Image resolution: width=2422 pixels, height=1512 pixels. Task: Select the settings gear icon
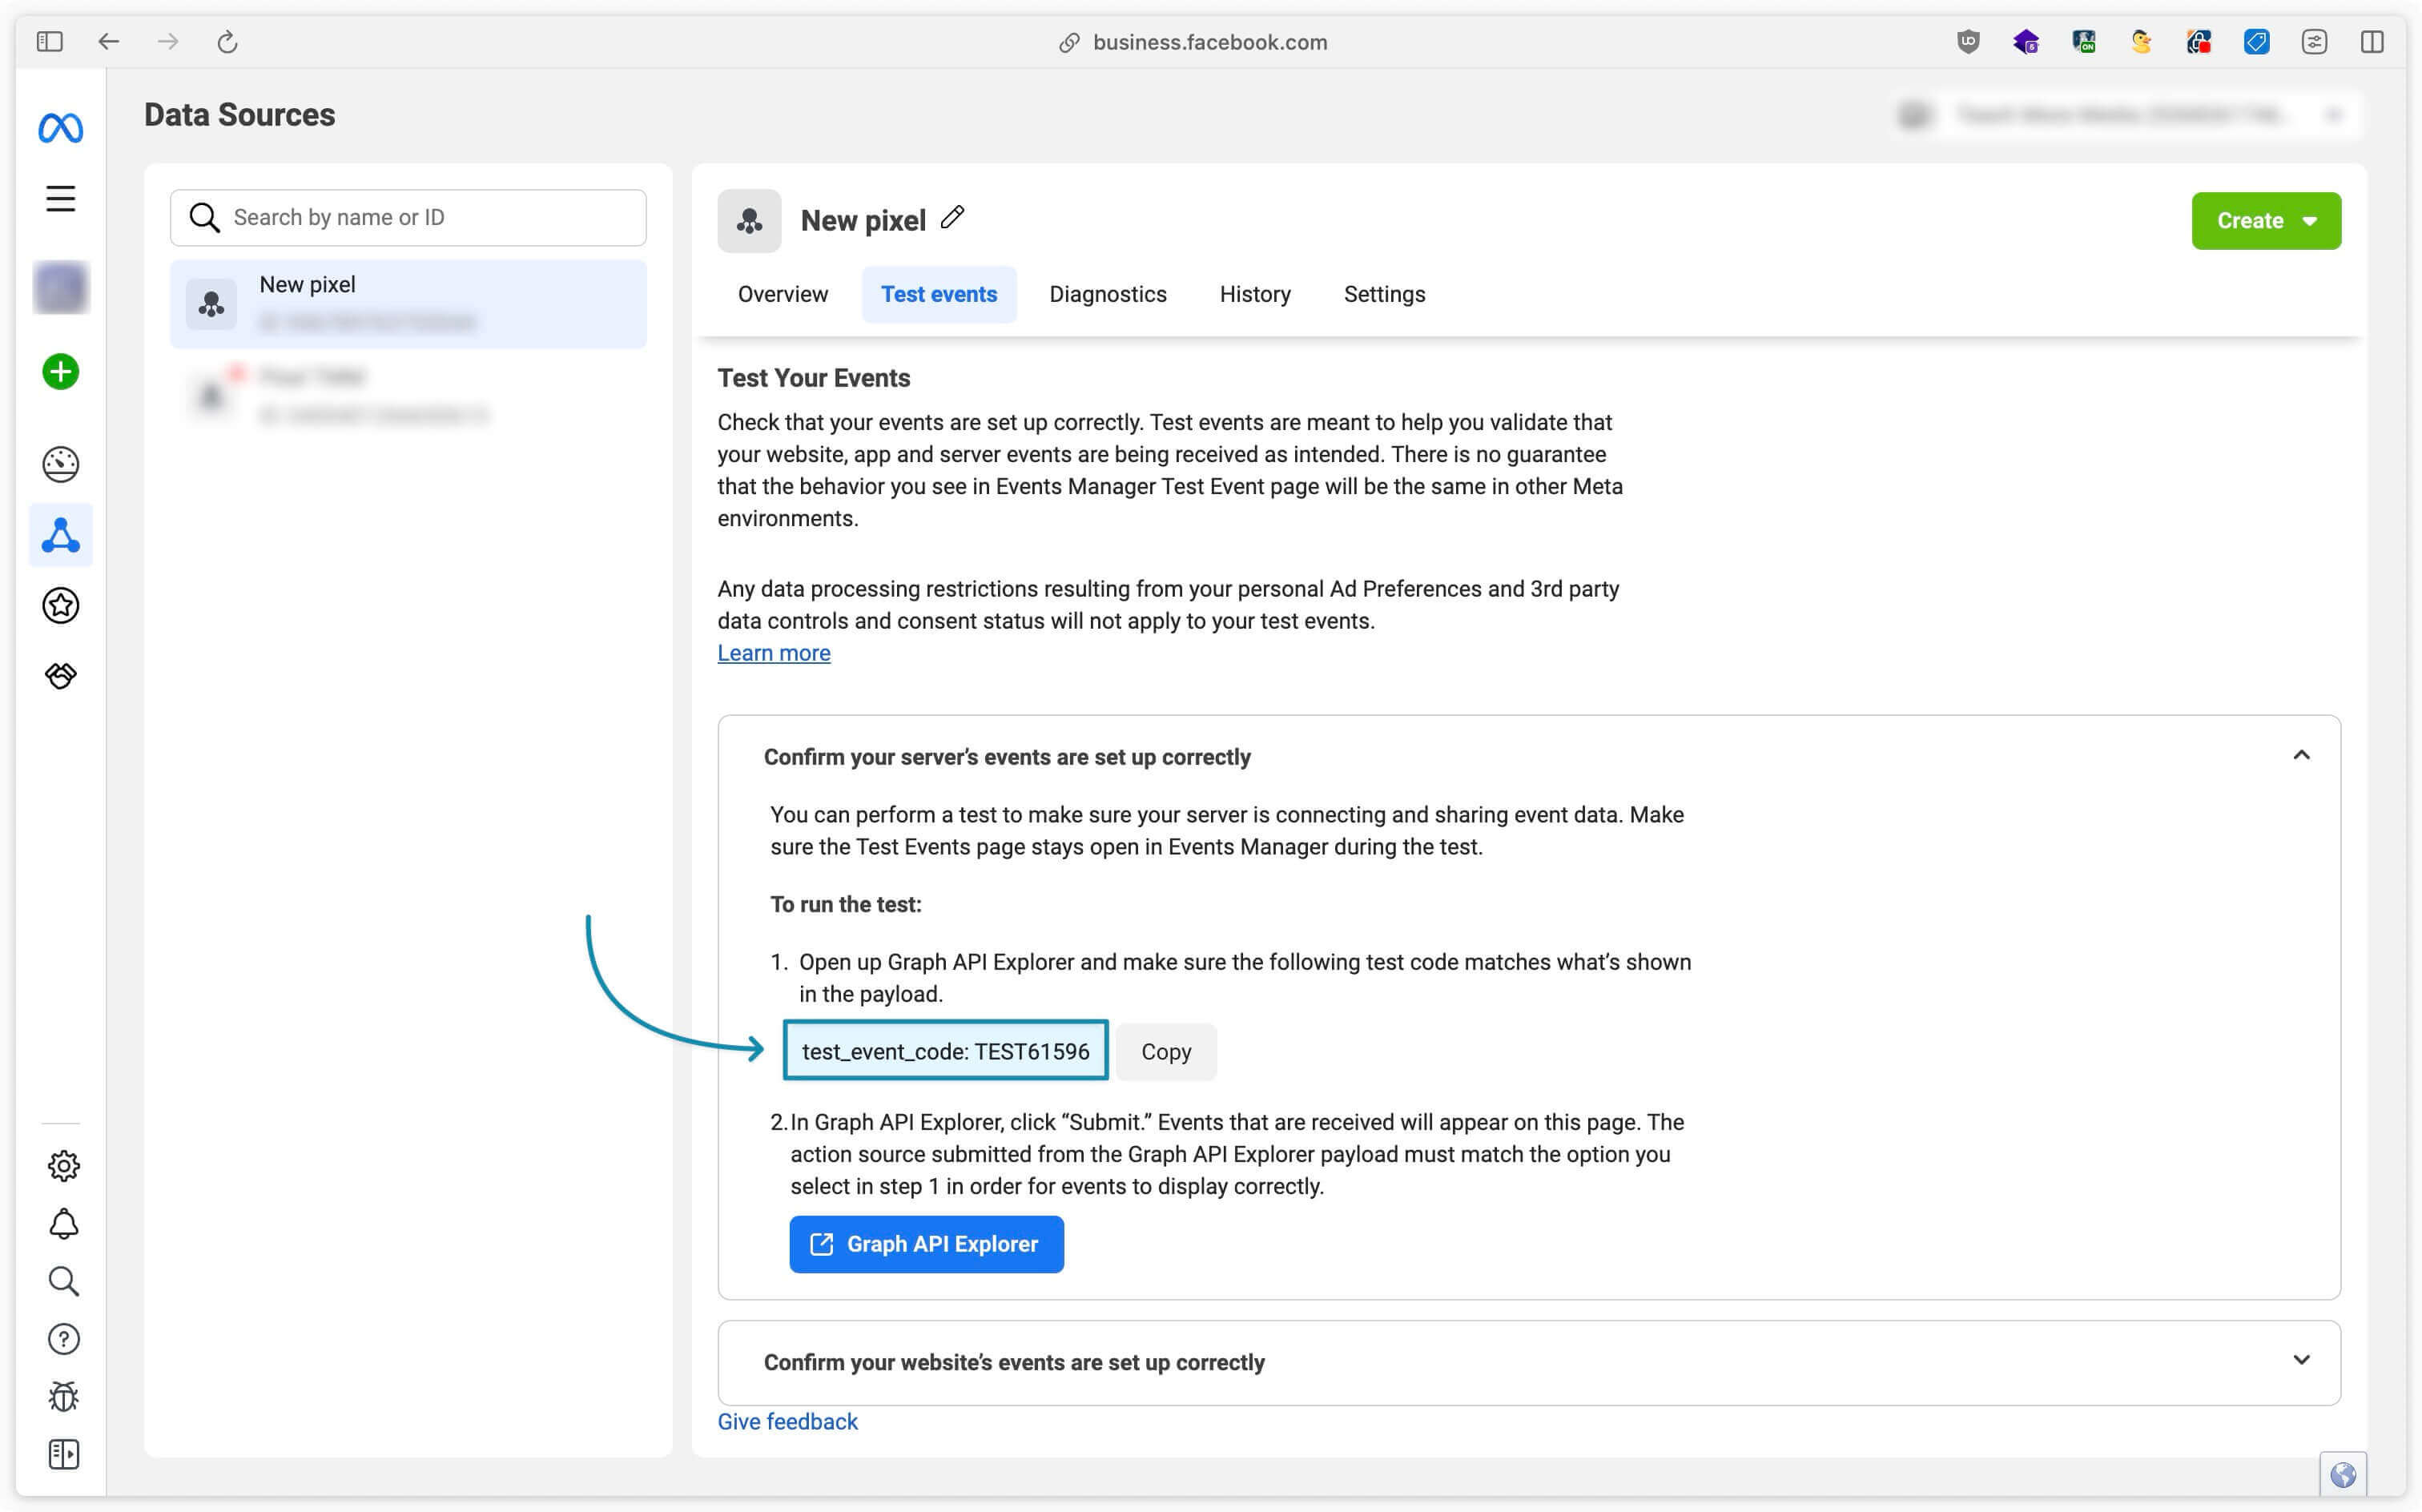(61, 1165)
